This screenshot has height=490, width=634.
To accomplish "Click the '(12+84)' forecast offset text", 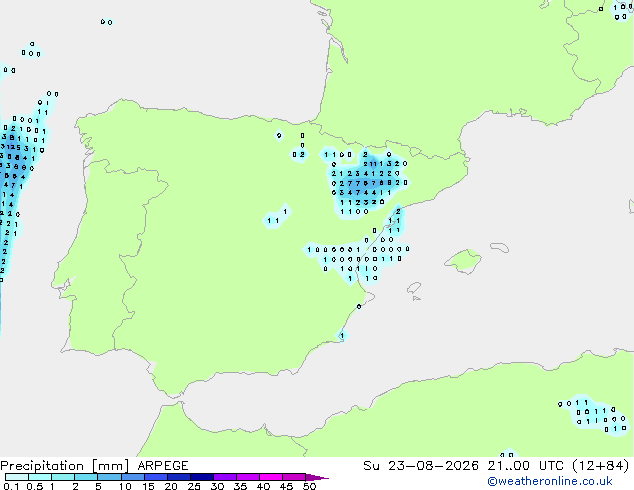I will 601,466.
